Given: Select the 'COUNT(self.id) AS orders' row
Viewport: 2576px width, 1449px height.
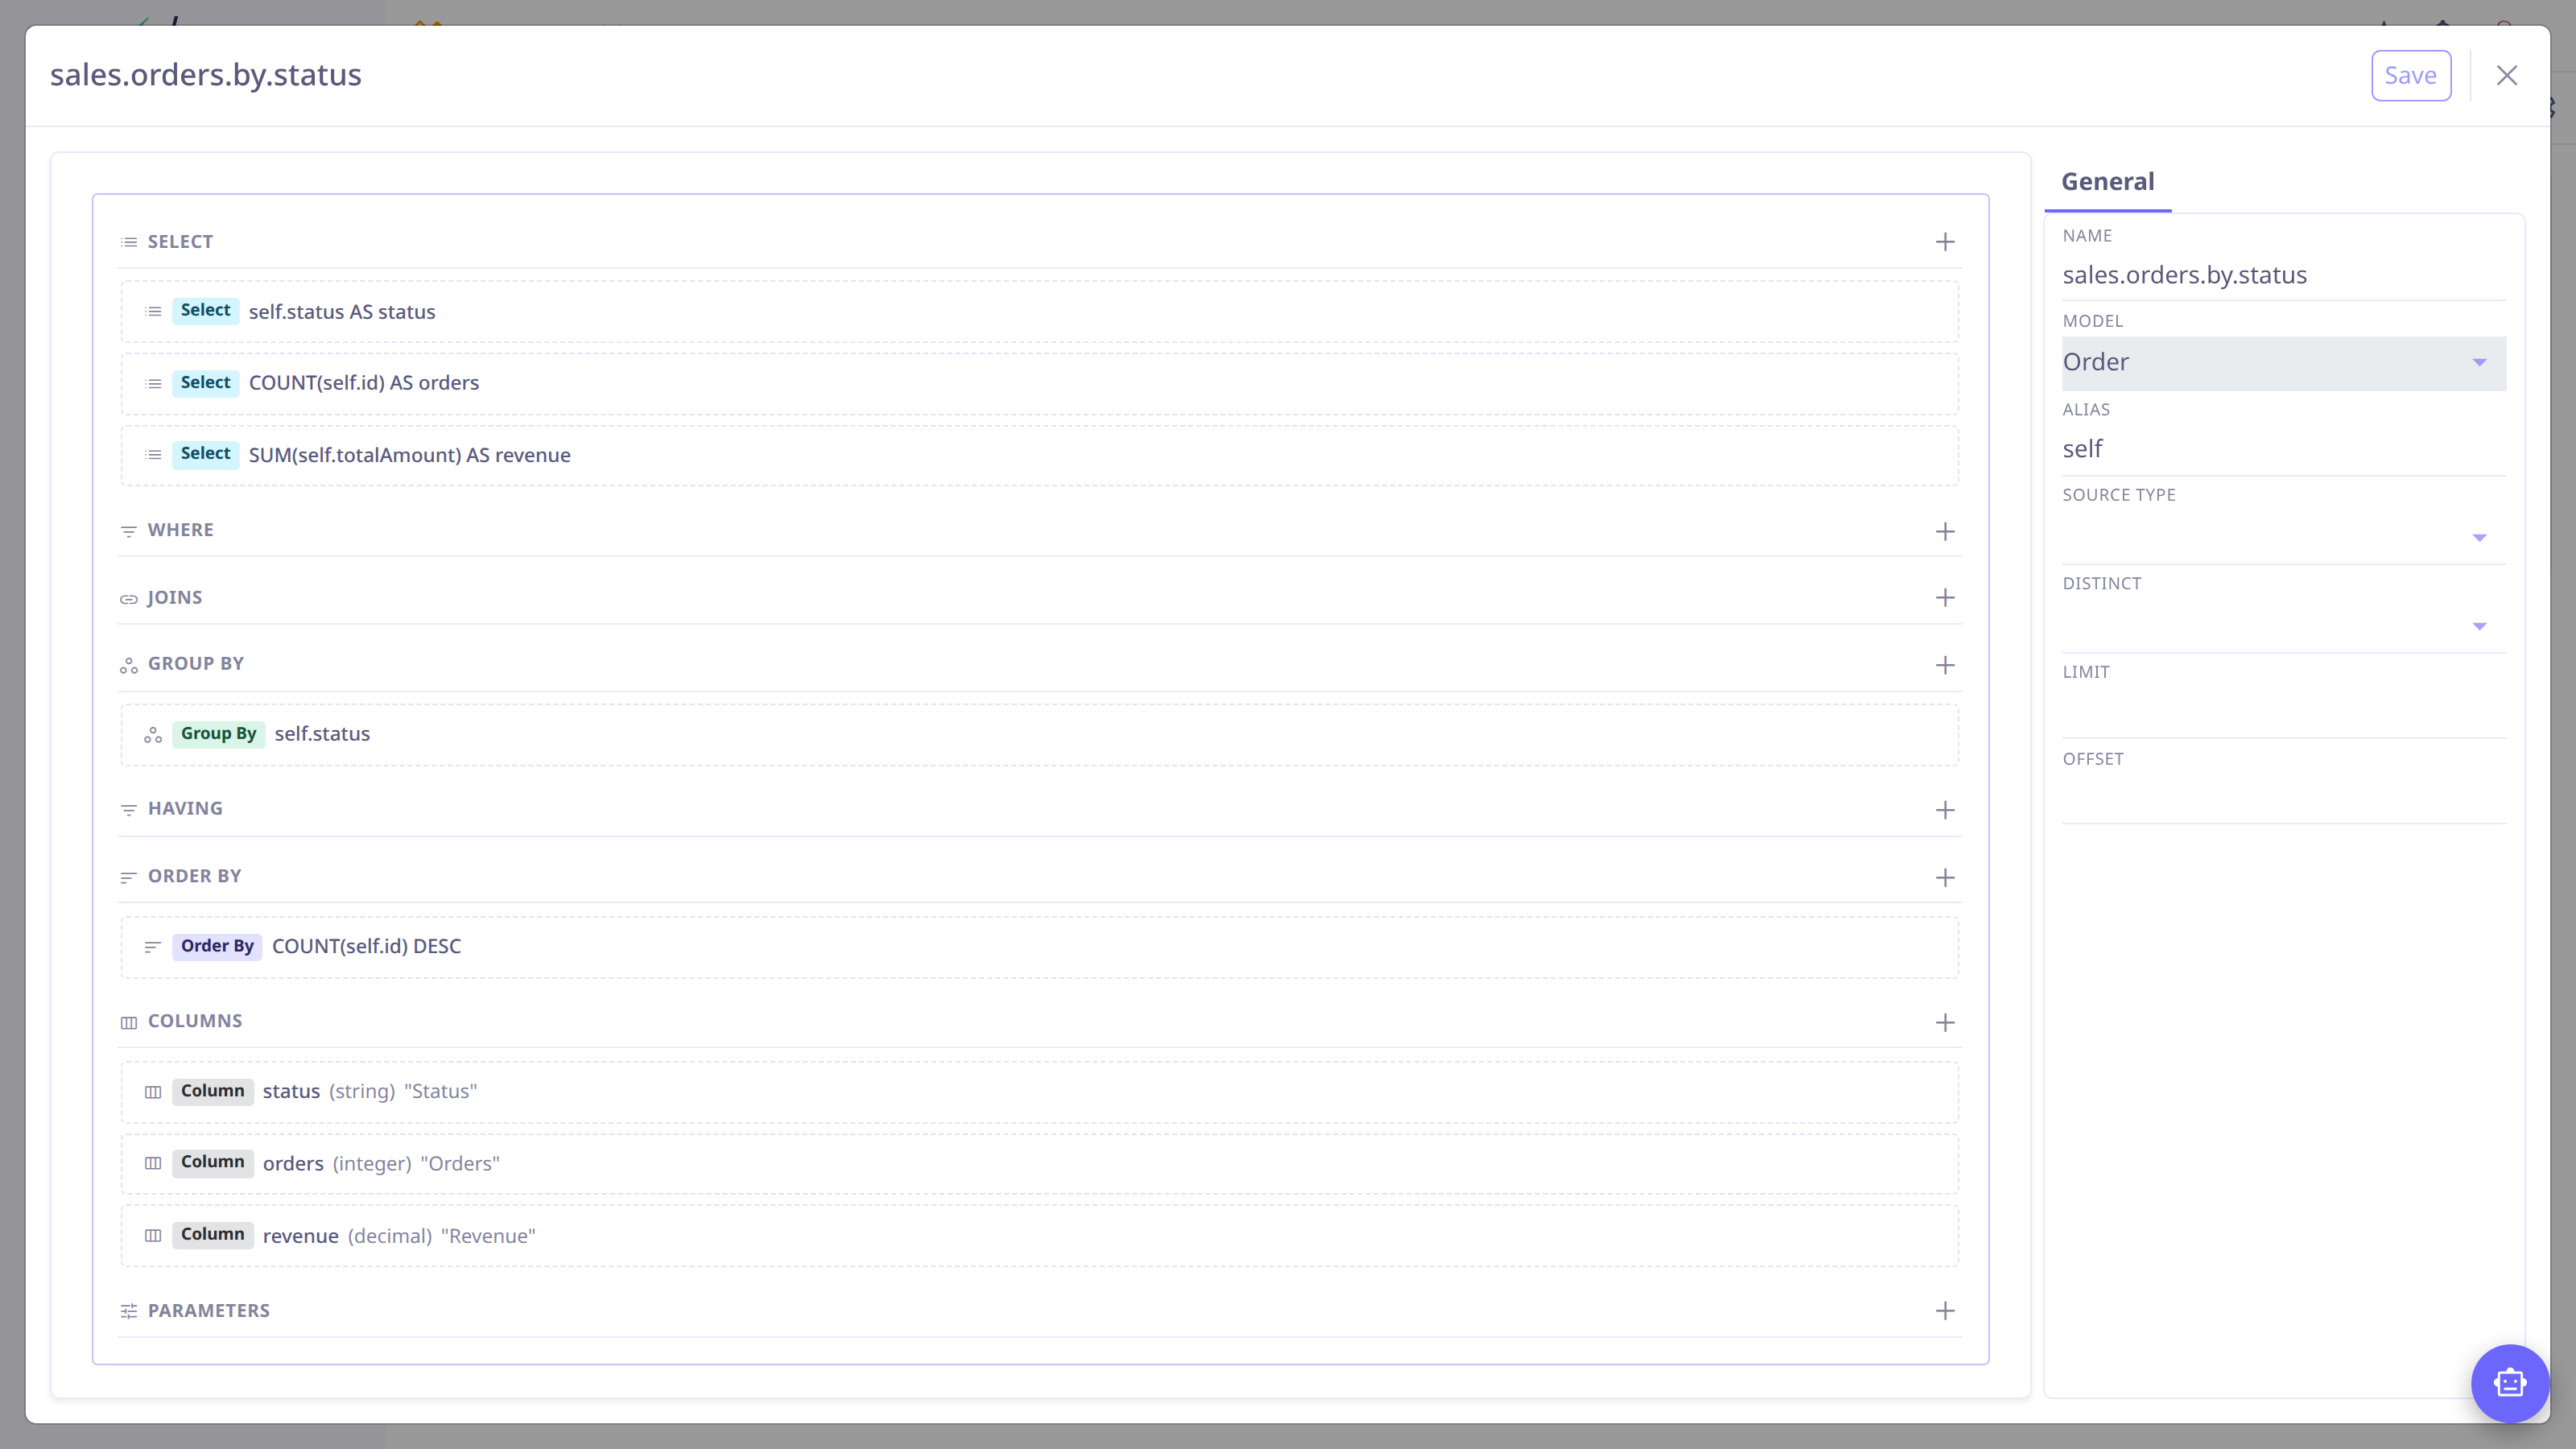Looking at the screenshot, I should pos(1039,384).
